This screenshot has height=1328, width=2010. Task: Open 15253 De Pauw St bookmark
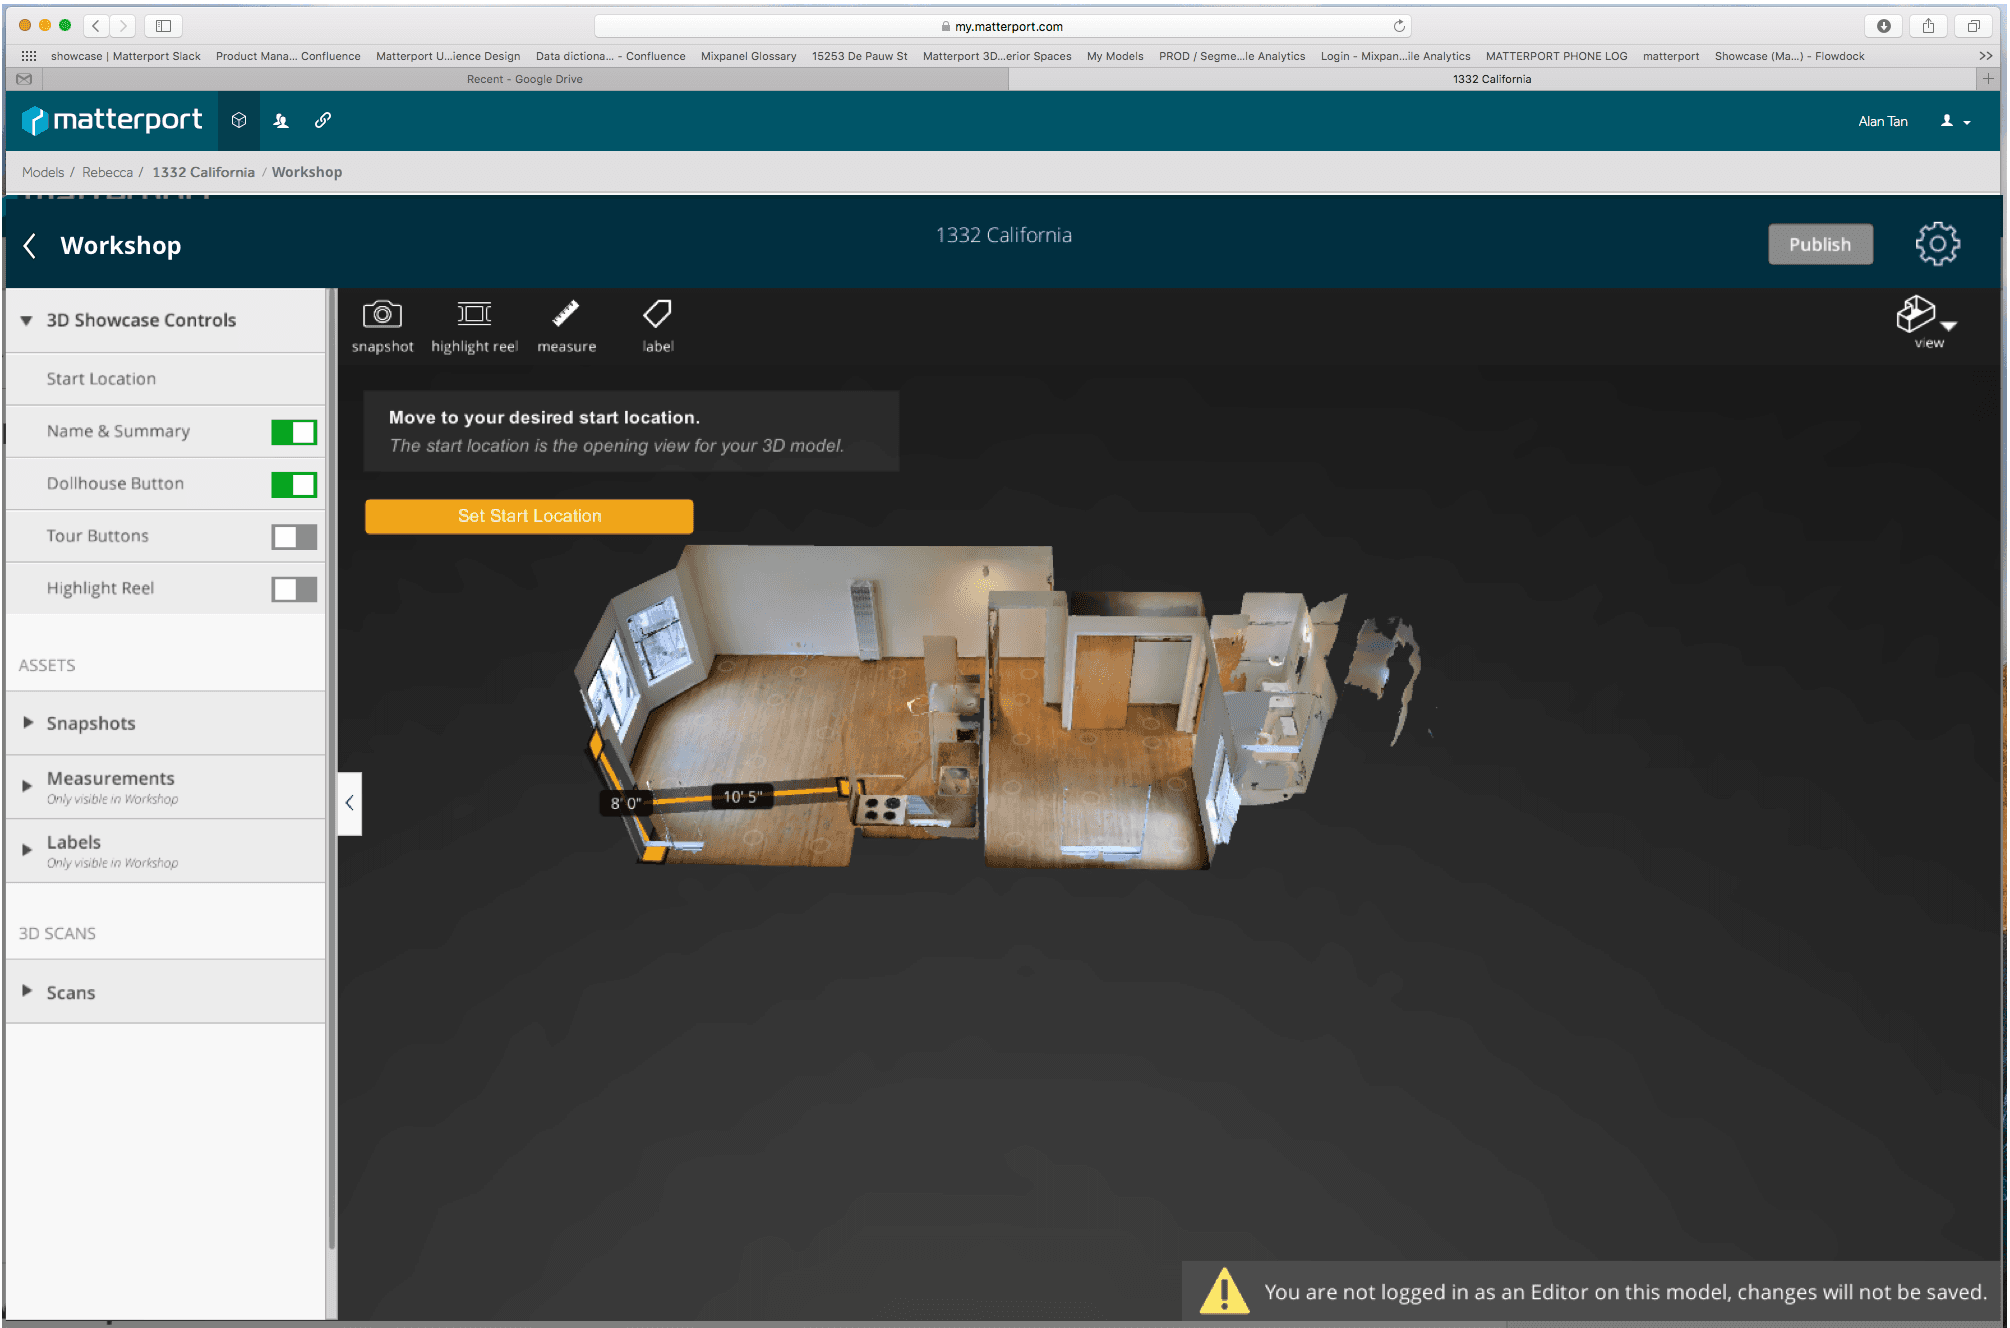(859, 56)
